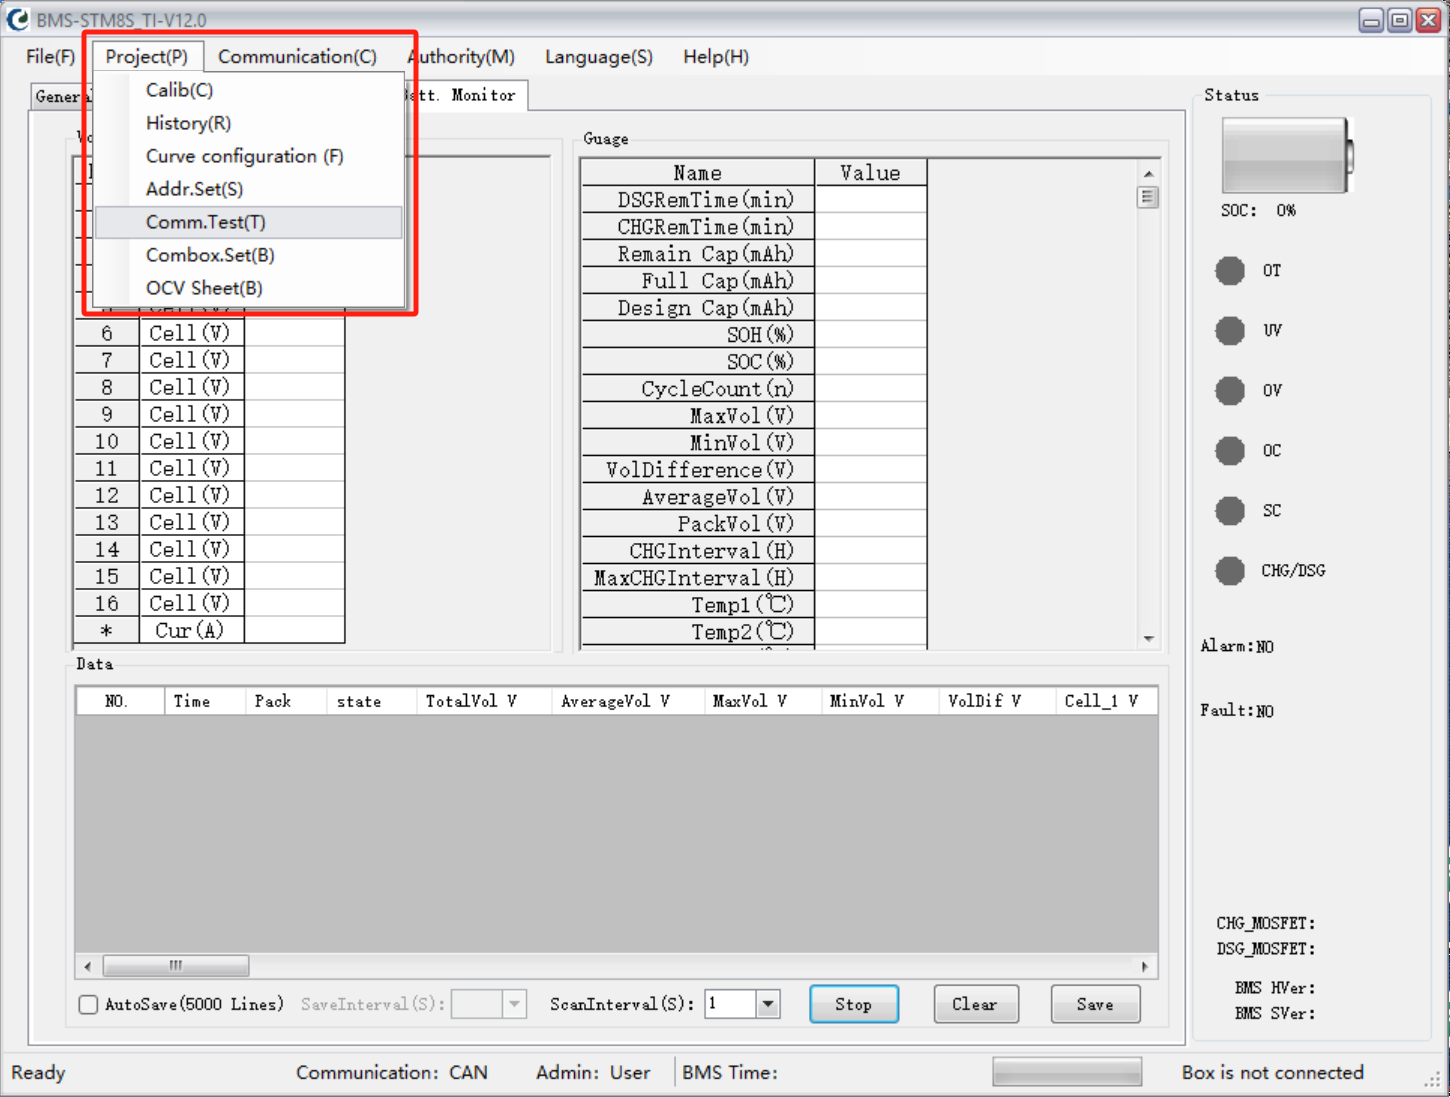
Task: Open the Communication(C) menu
Action: (x=297, y=57)
